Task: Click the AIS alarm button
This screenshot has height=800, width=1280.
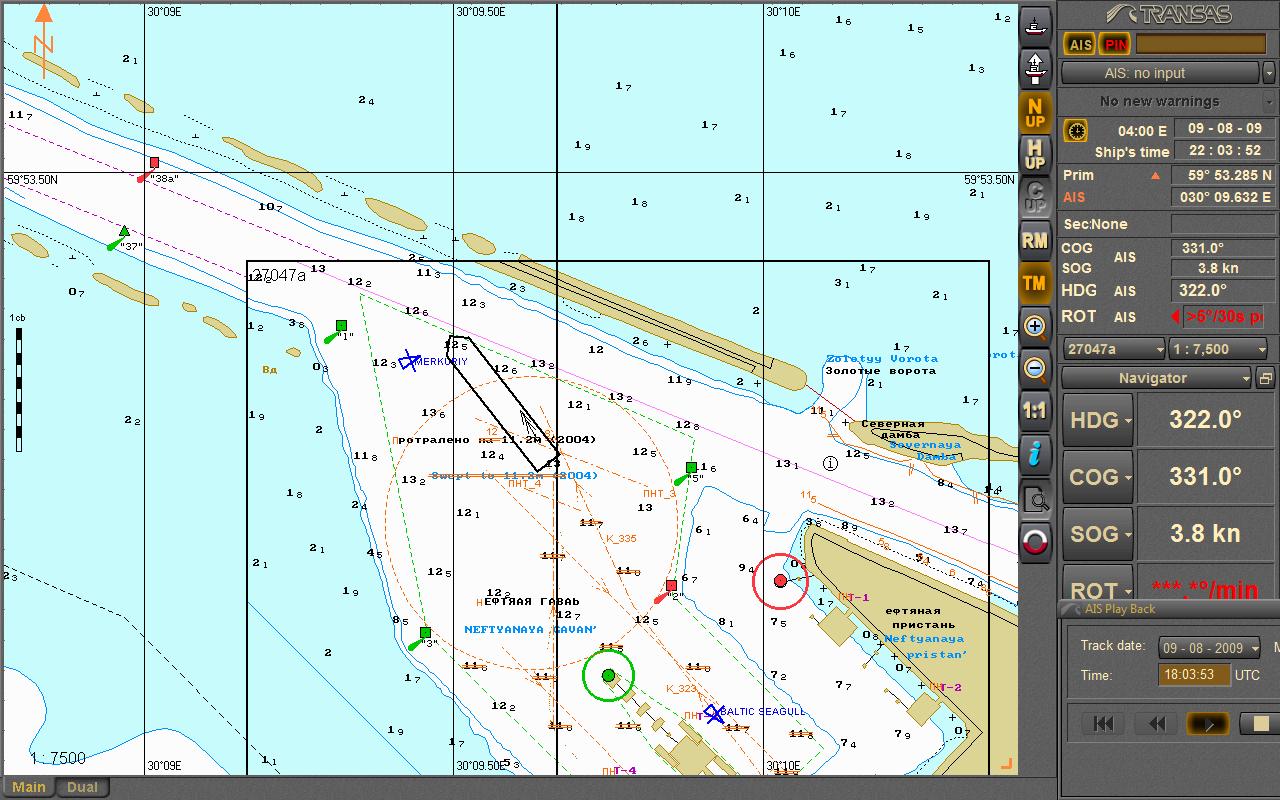Action: point(1080,44)
